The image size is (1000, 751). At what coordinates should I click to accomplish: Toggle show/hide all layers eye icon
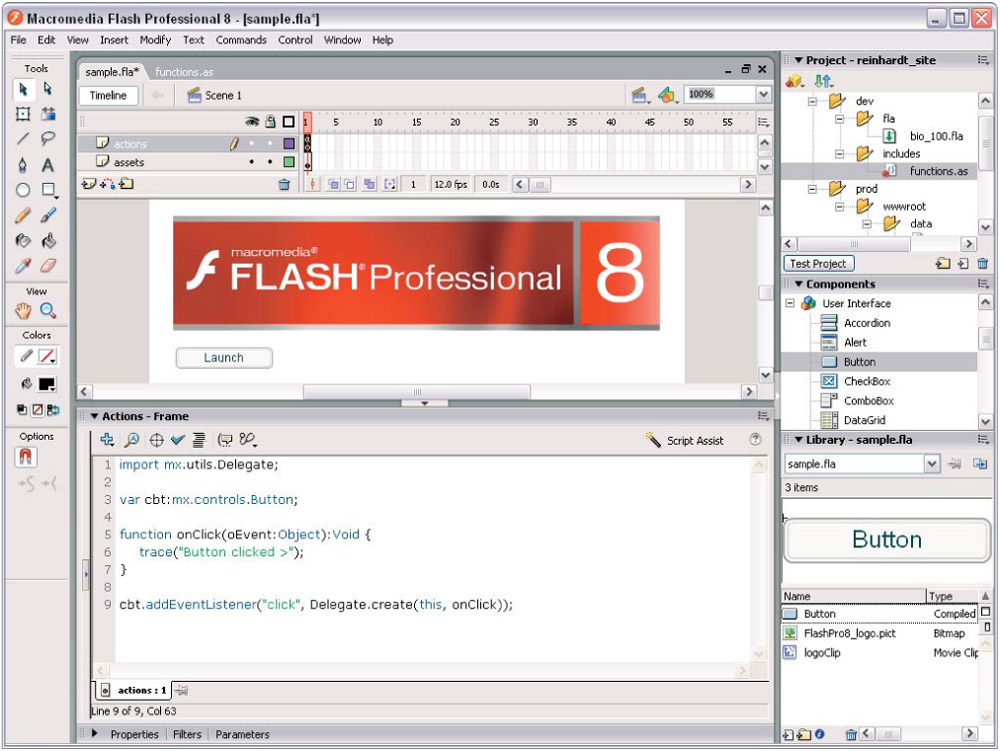(252, 122)
